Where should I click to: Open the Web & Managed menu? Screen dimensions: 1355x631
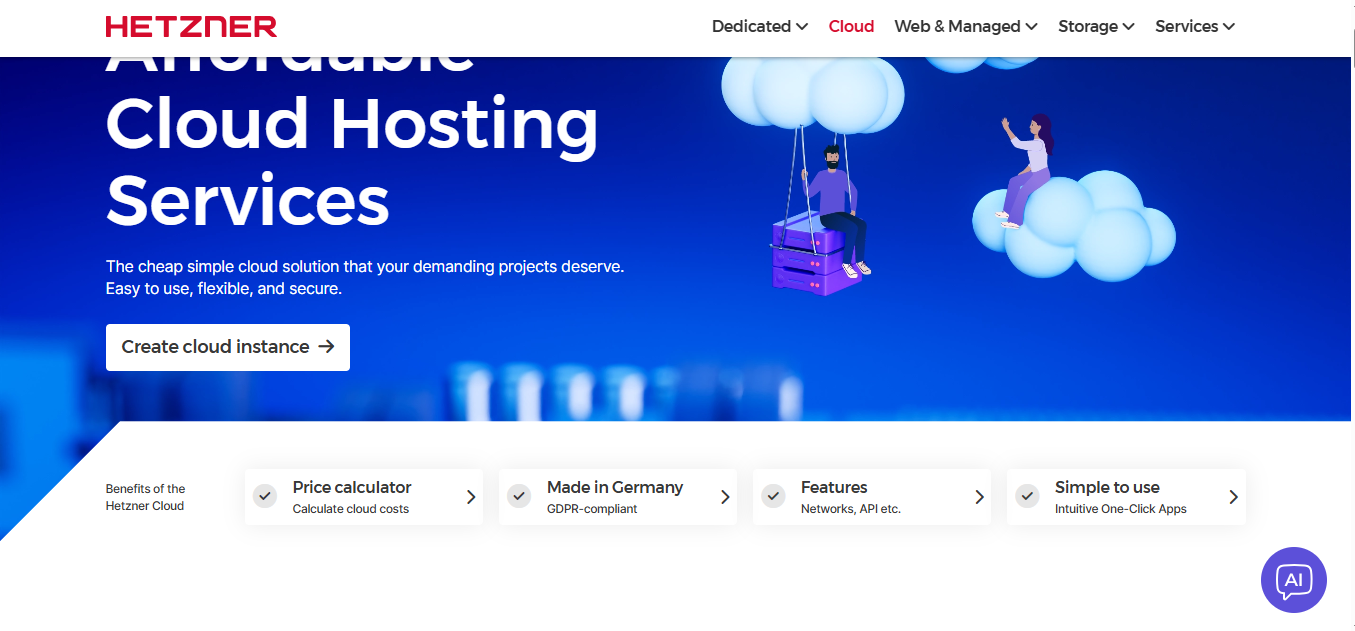pyautogui.click(x=966, y=27)
